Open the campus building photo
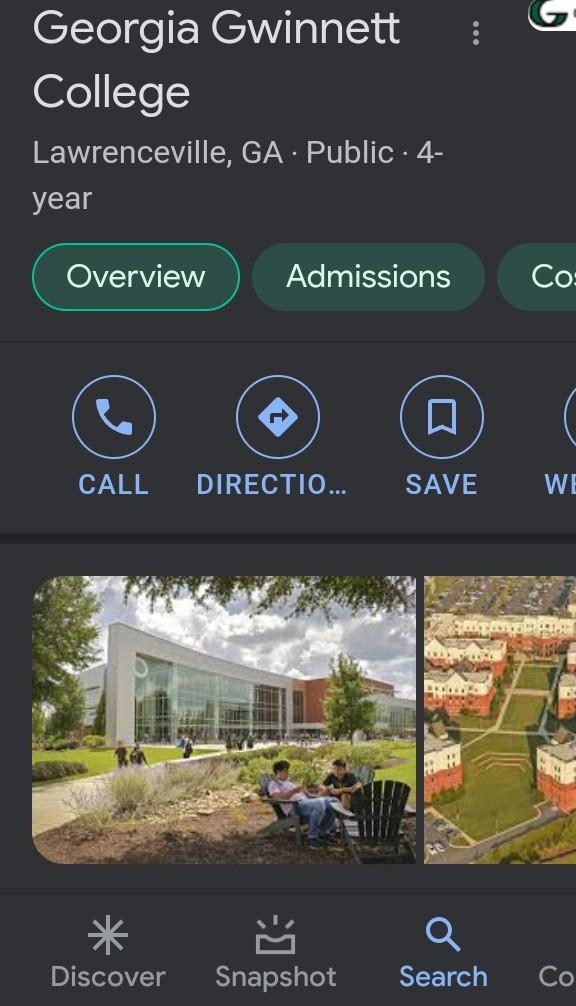 pos(224,720)
